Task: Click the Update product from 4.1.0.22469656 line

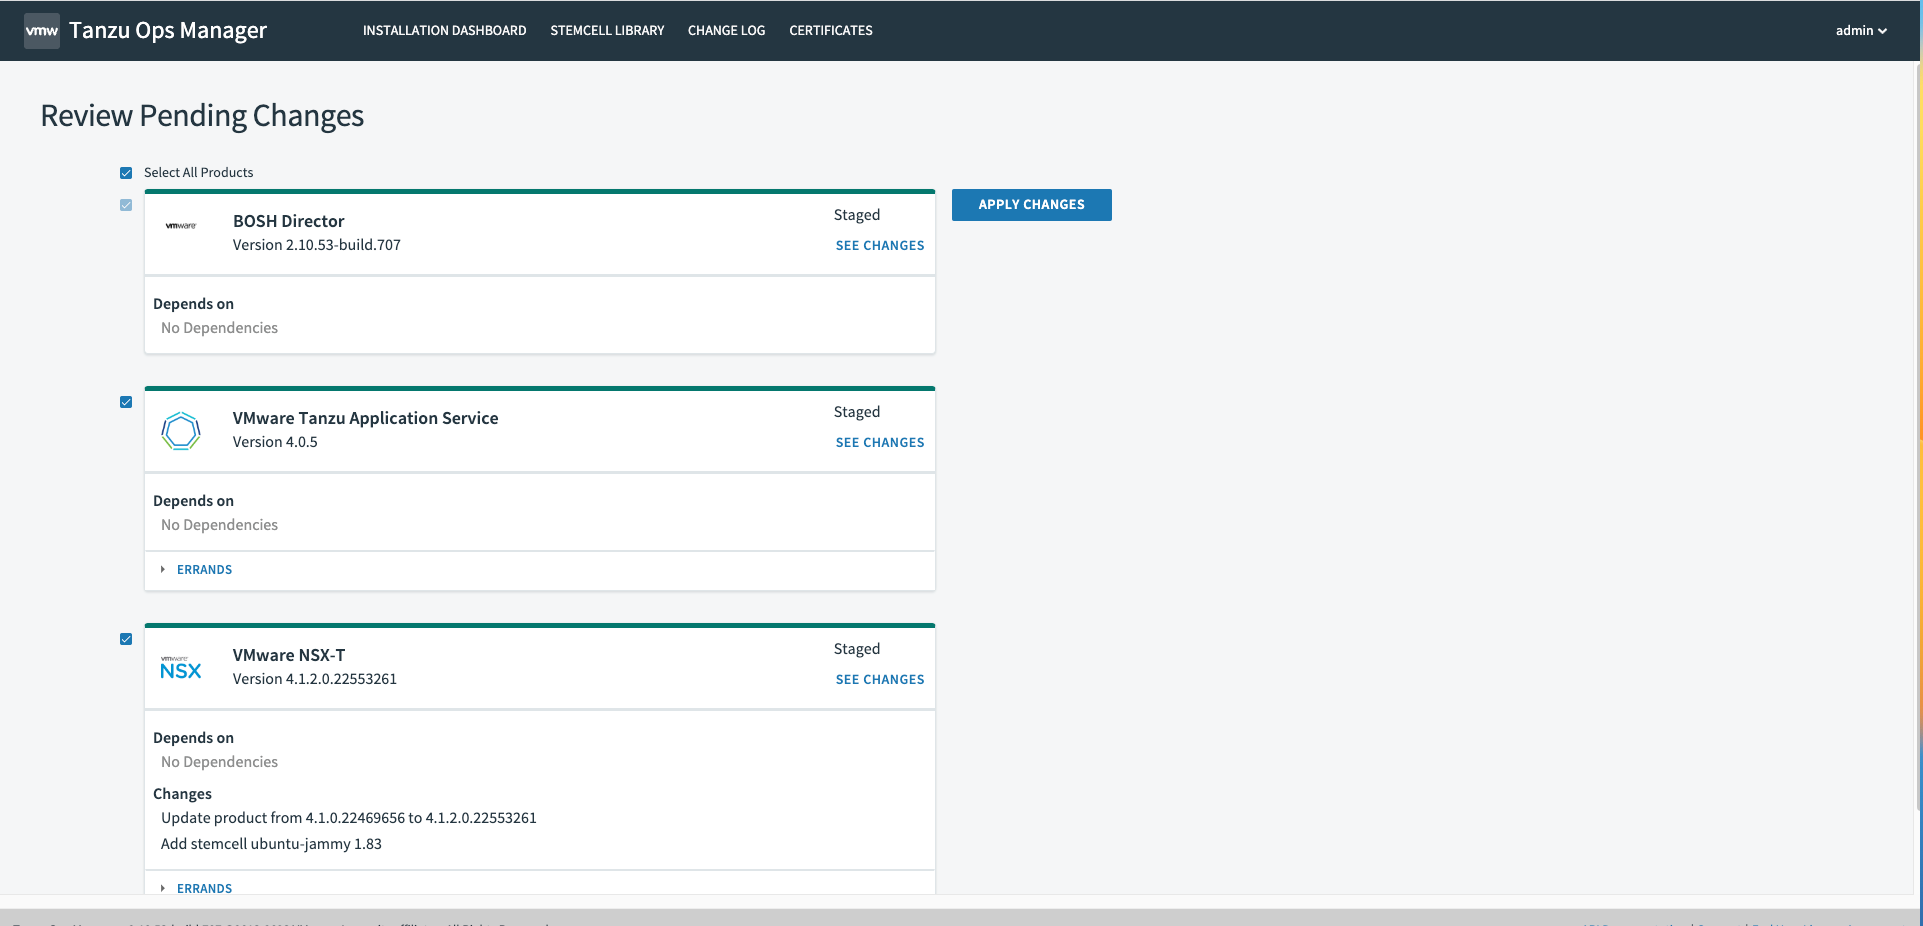Action: click(349, 818)
